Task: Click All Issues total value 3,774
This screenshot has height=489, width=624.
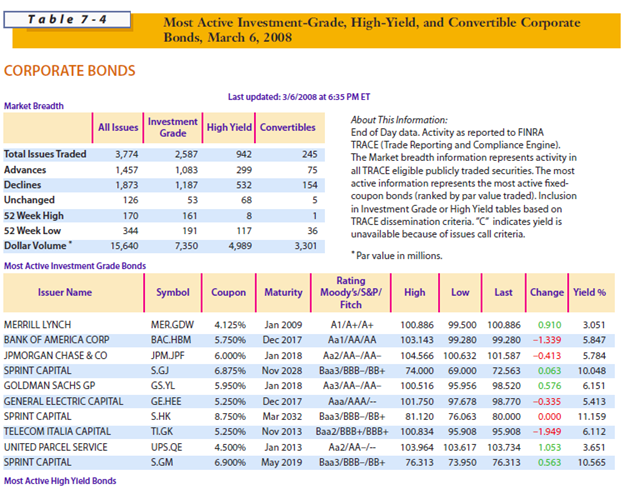Action: (x=127, y=154)
